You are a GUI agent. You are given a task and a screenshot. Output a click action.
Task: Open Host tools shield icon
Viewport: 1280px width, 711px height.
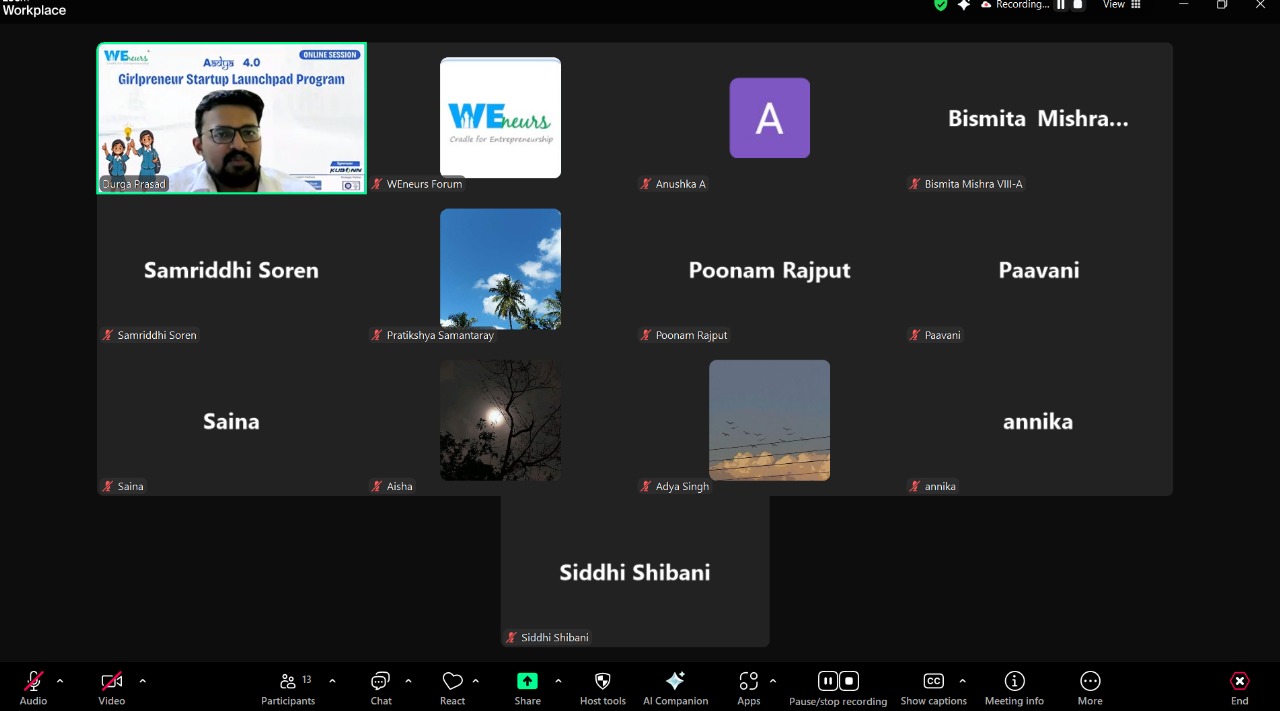pyautogui.click(x=602, y=682)
